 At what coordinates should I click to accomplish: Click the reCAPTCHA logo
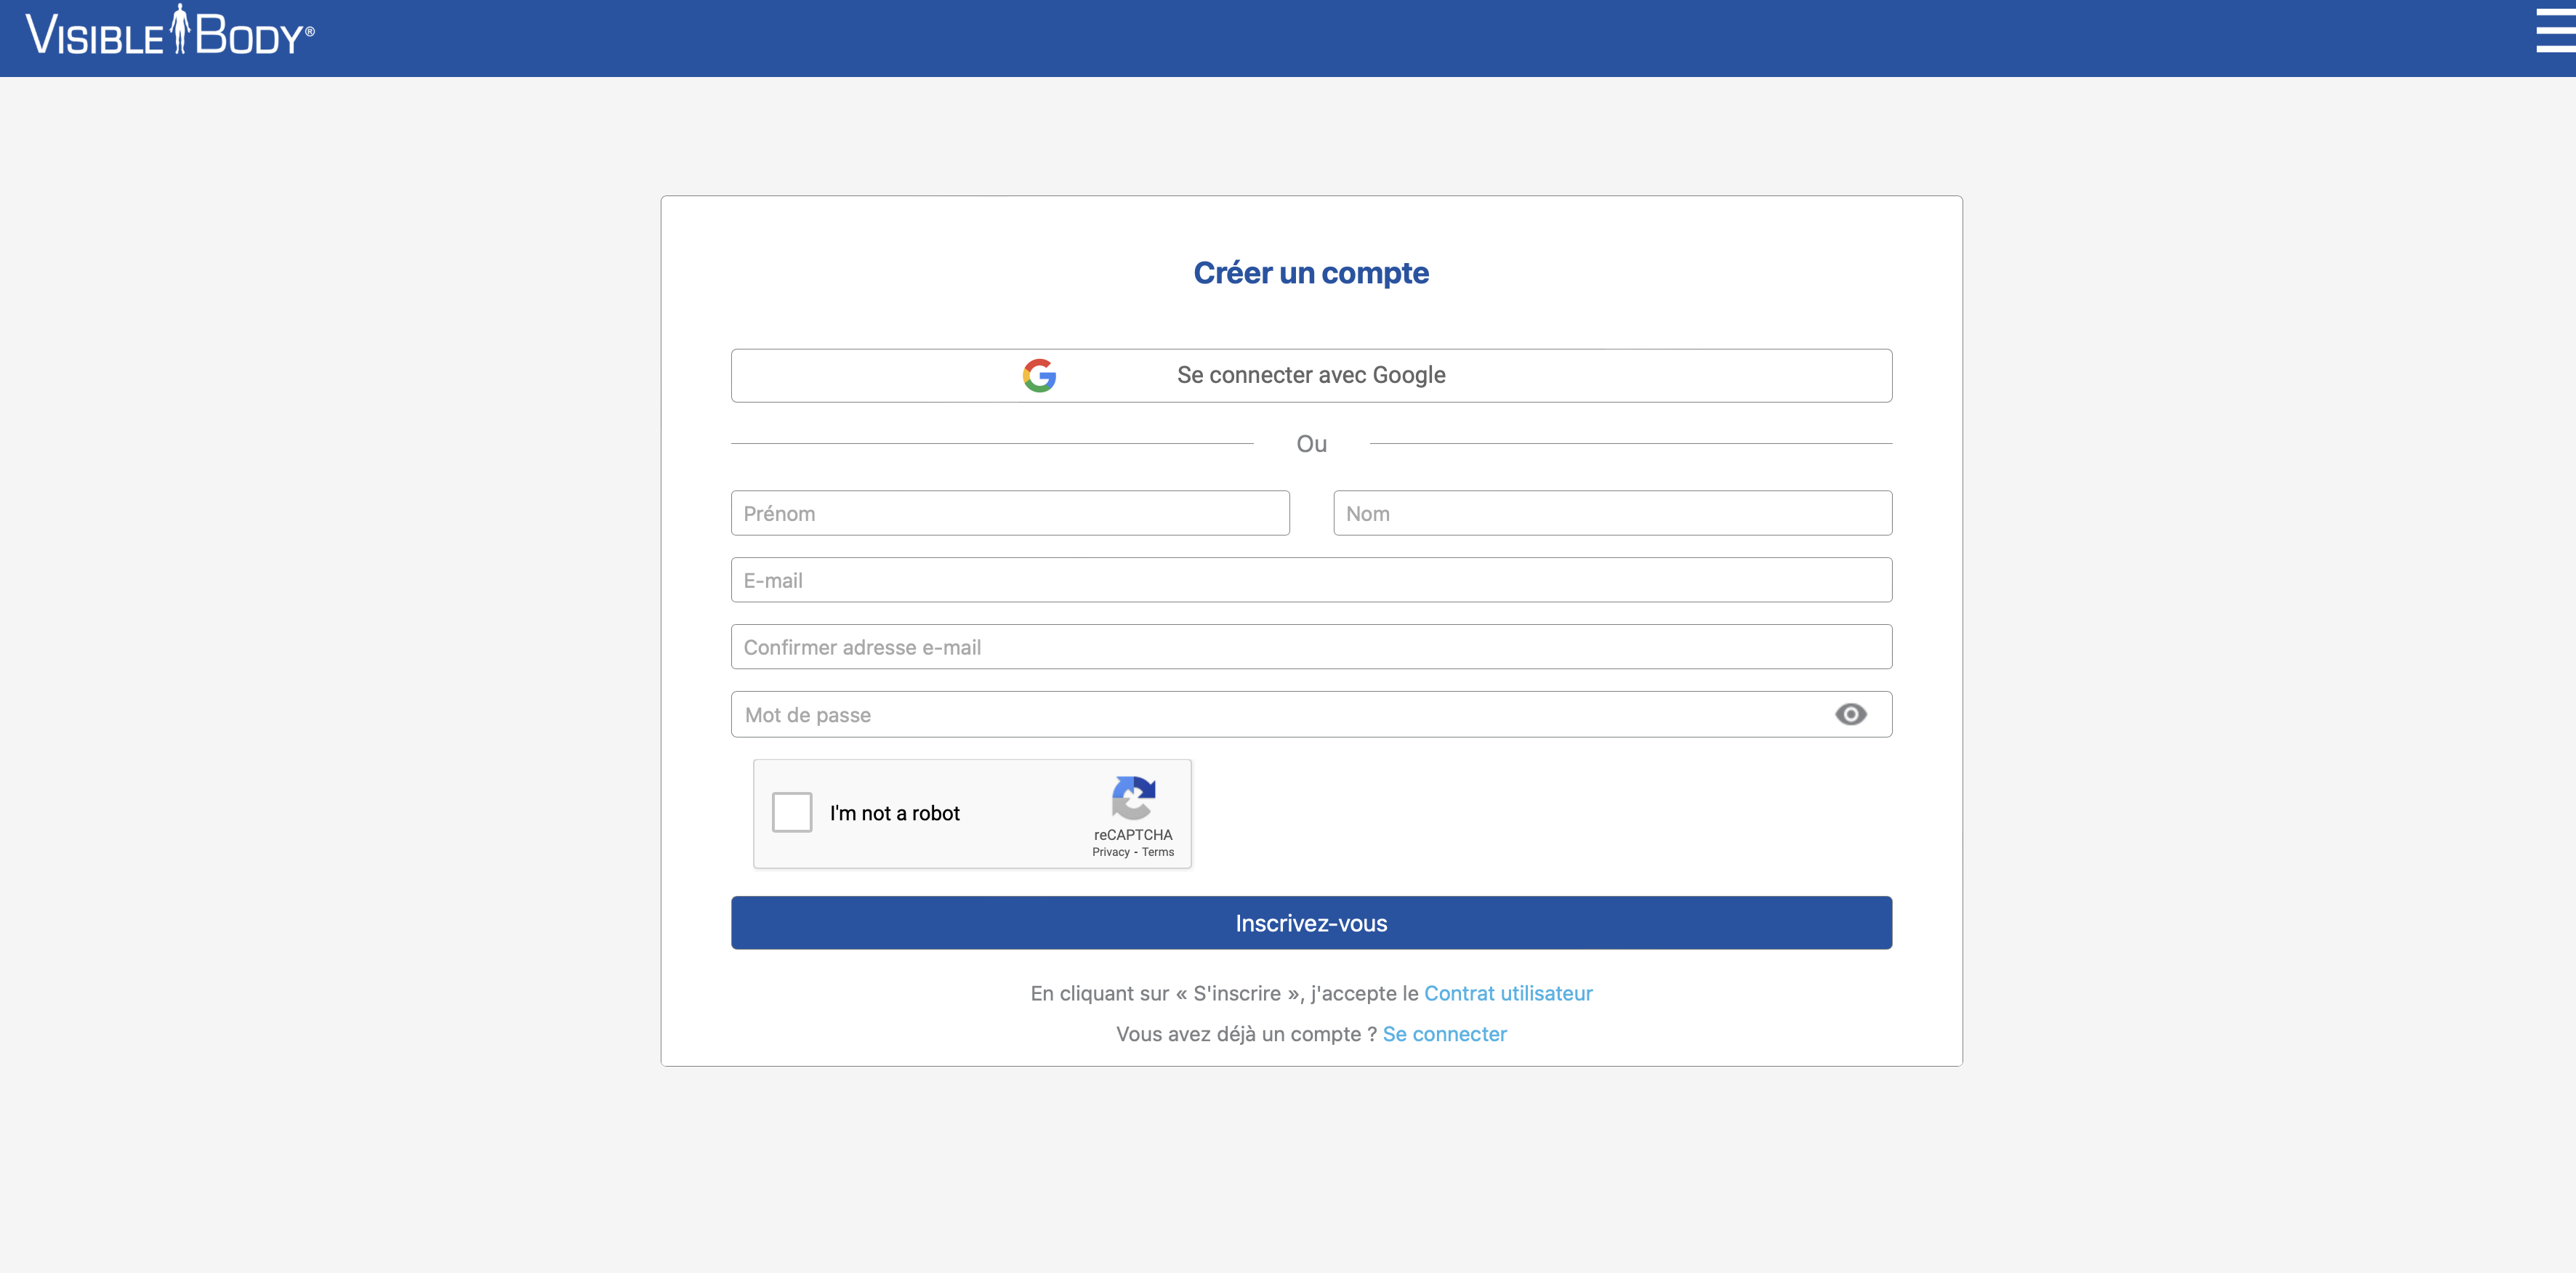pos(1133,797)
